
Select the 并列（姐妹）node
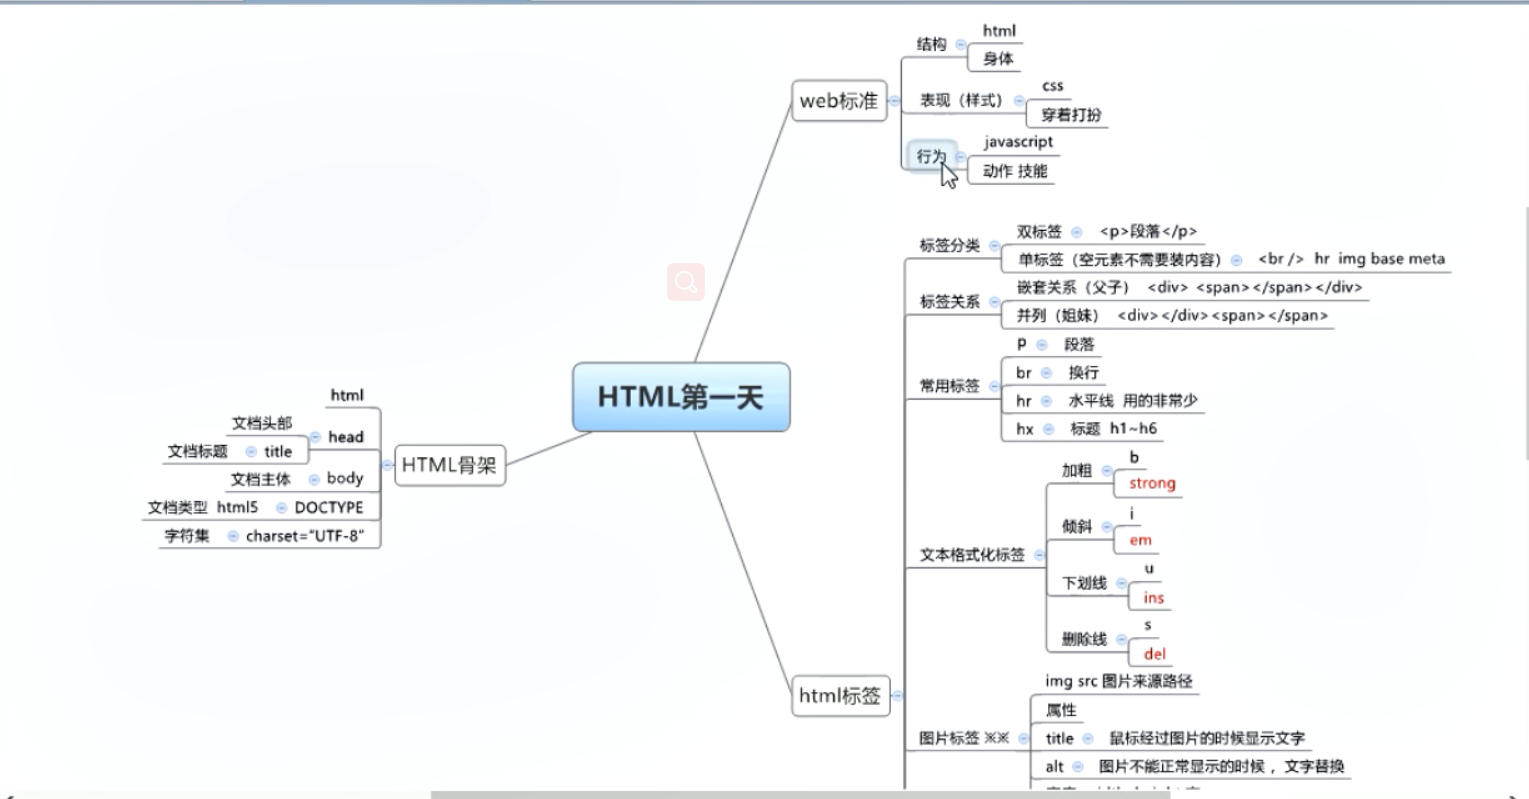point(1058,315)
